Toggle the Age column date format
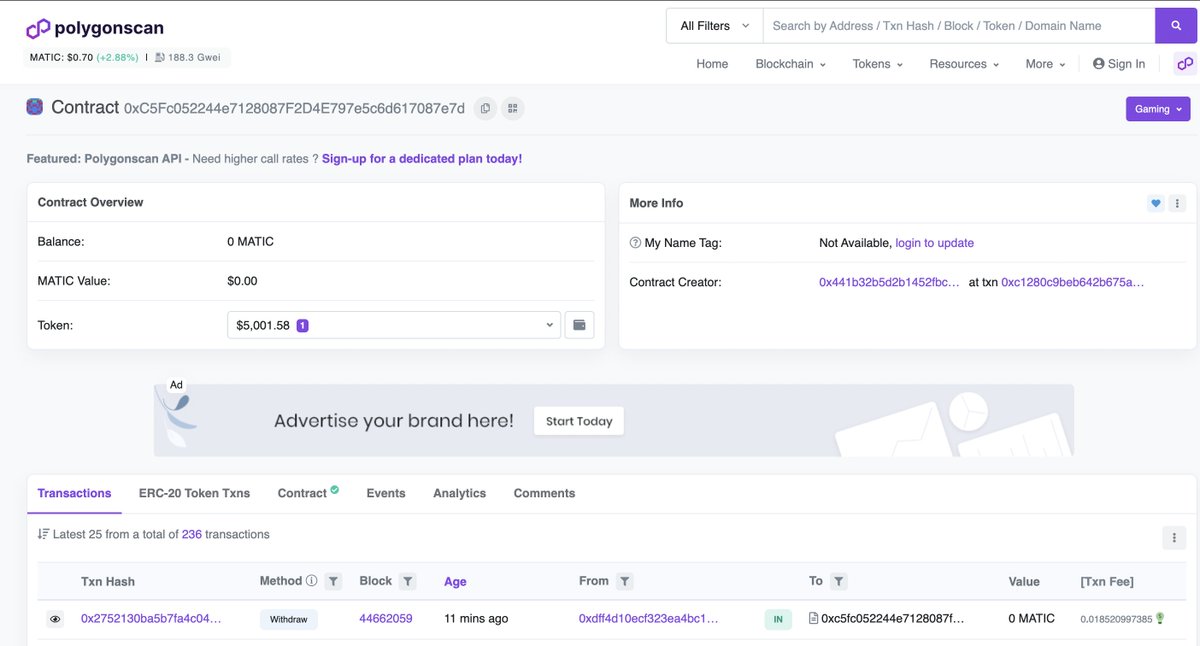 click(455, 582)
